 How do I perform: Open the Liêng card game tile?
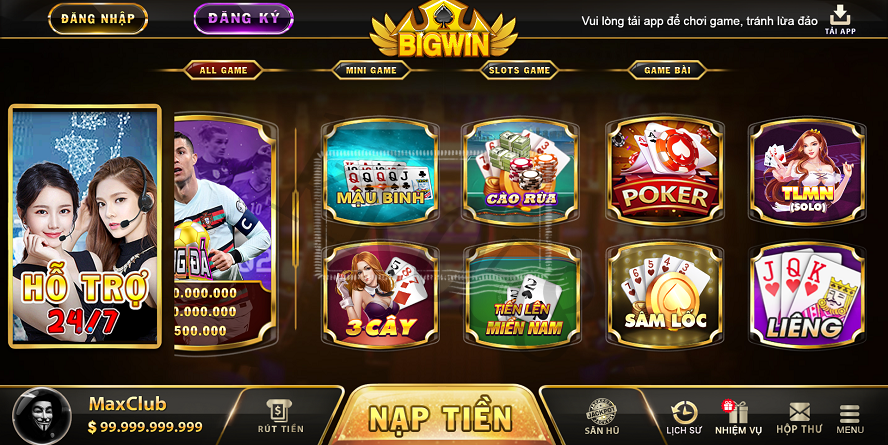[x=808, y=295]
